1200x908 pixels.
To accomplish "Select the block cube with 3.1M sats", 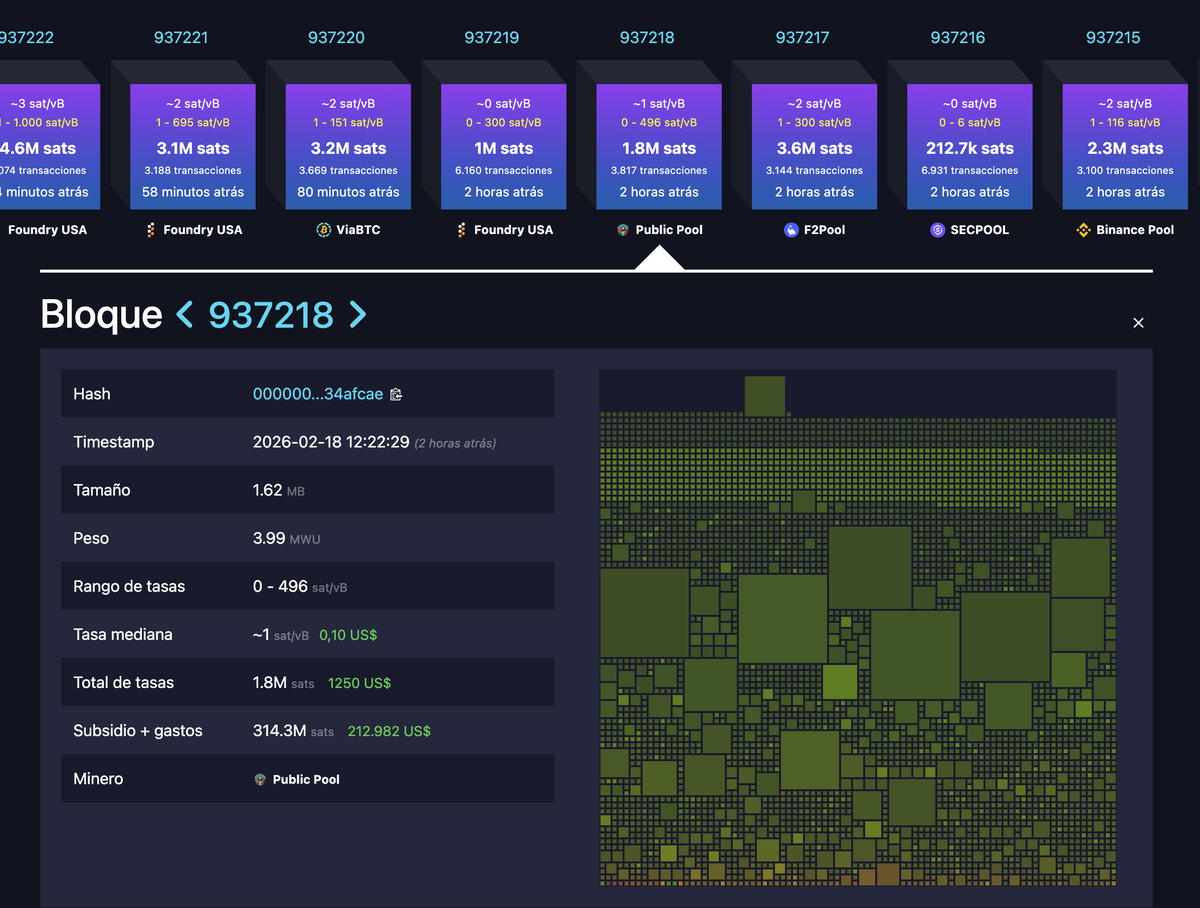I will coord(193,146).
